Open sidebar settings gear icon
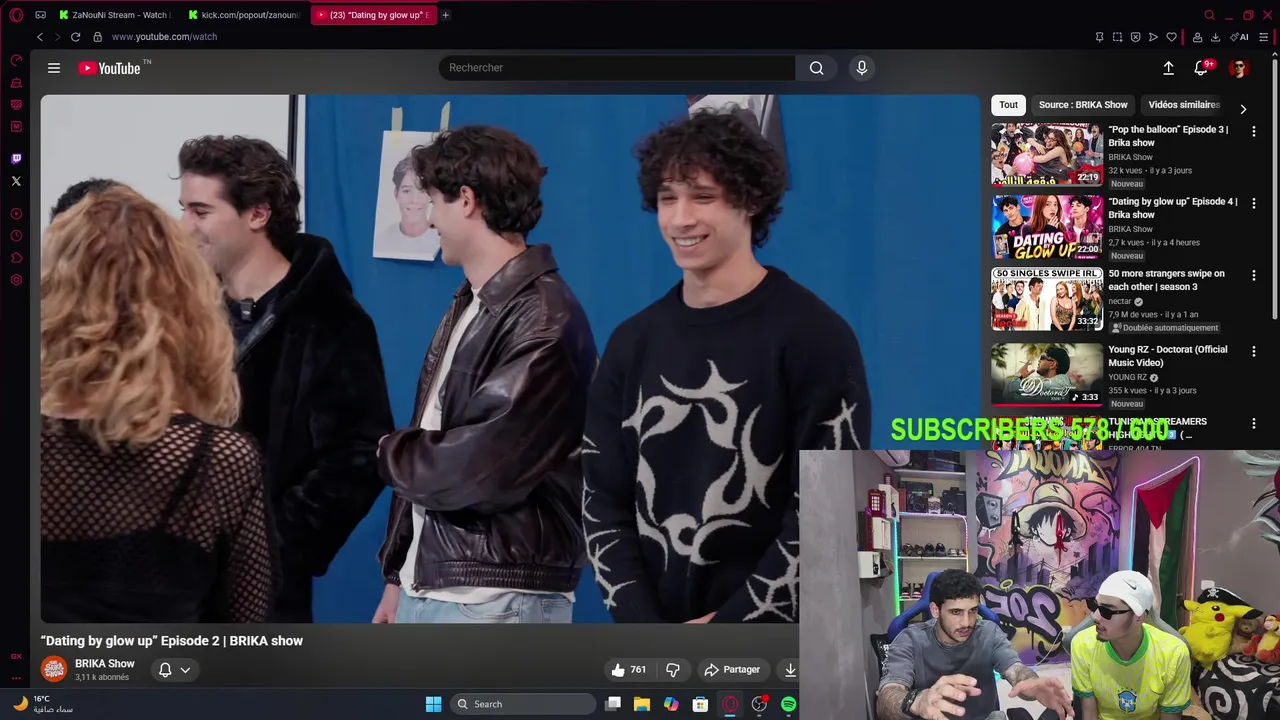 point(16,280)
